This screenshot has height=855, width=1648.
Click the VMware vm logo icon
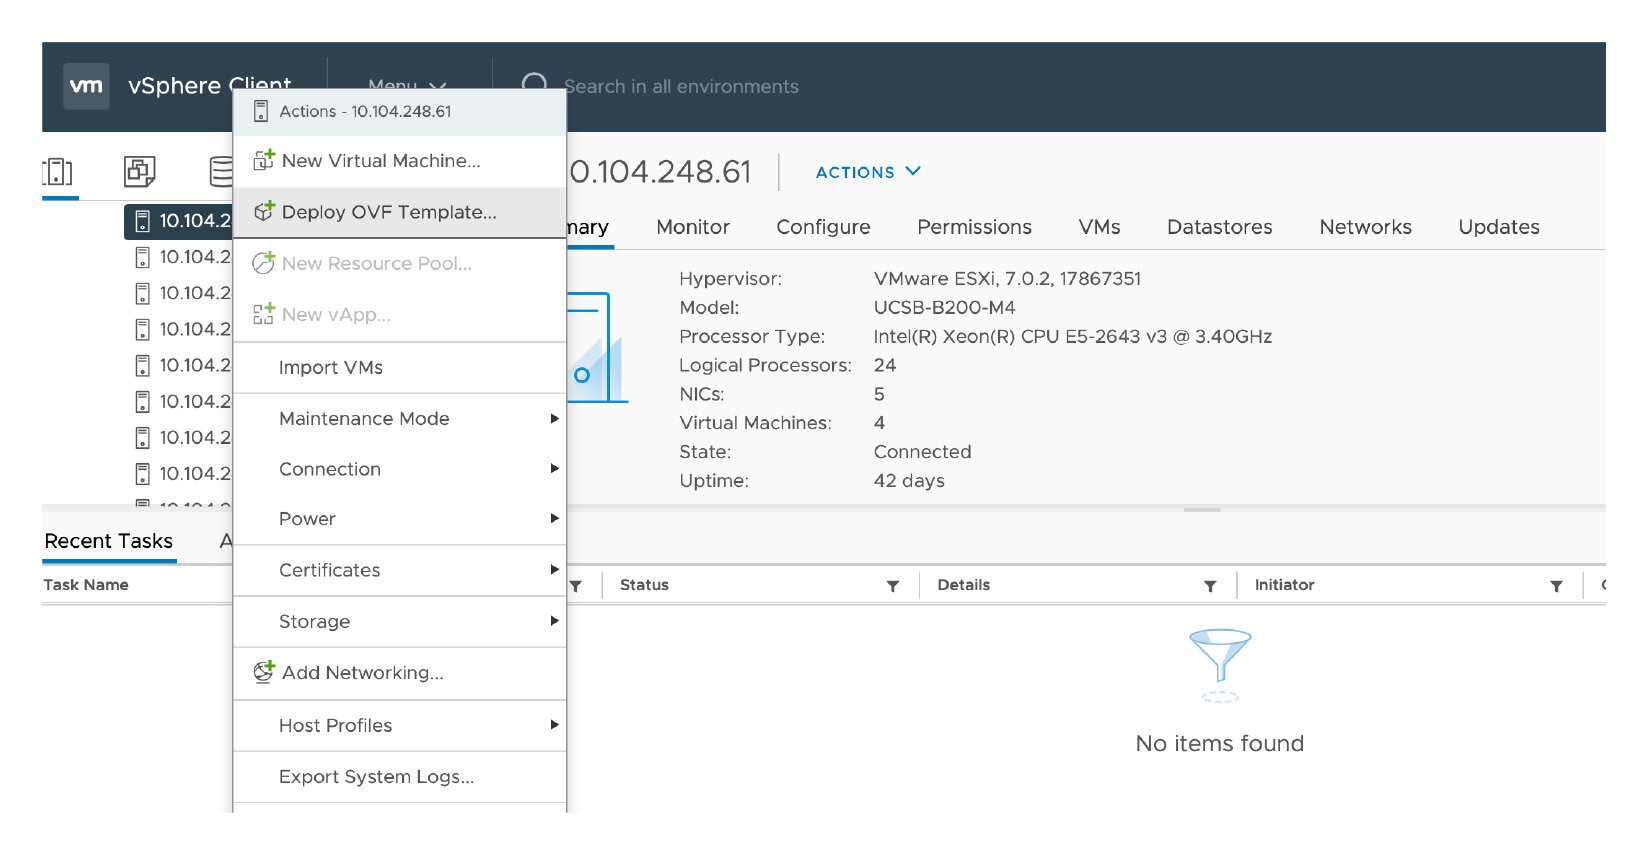86,86
